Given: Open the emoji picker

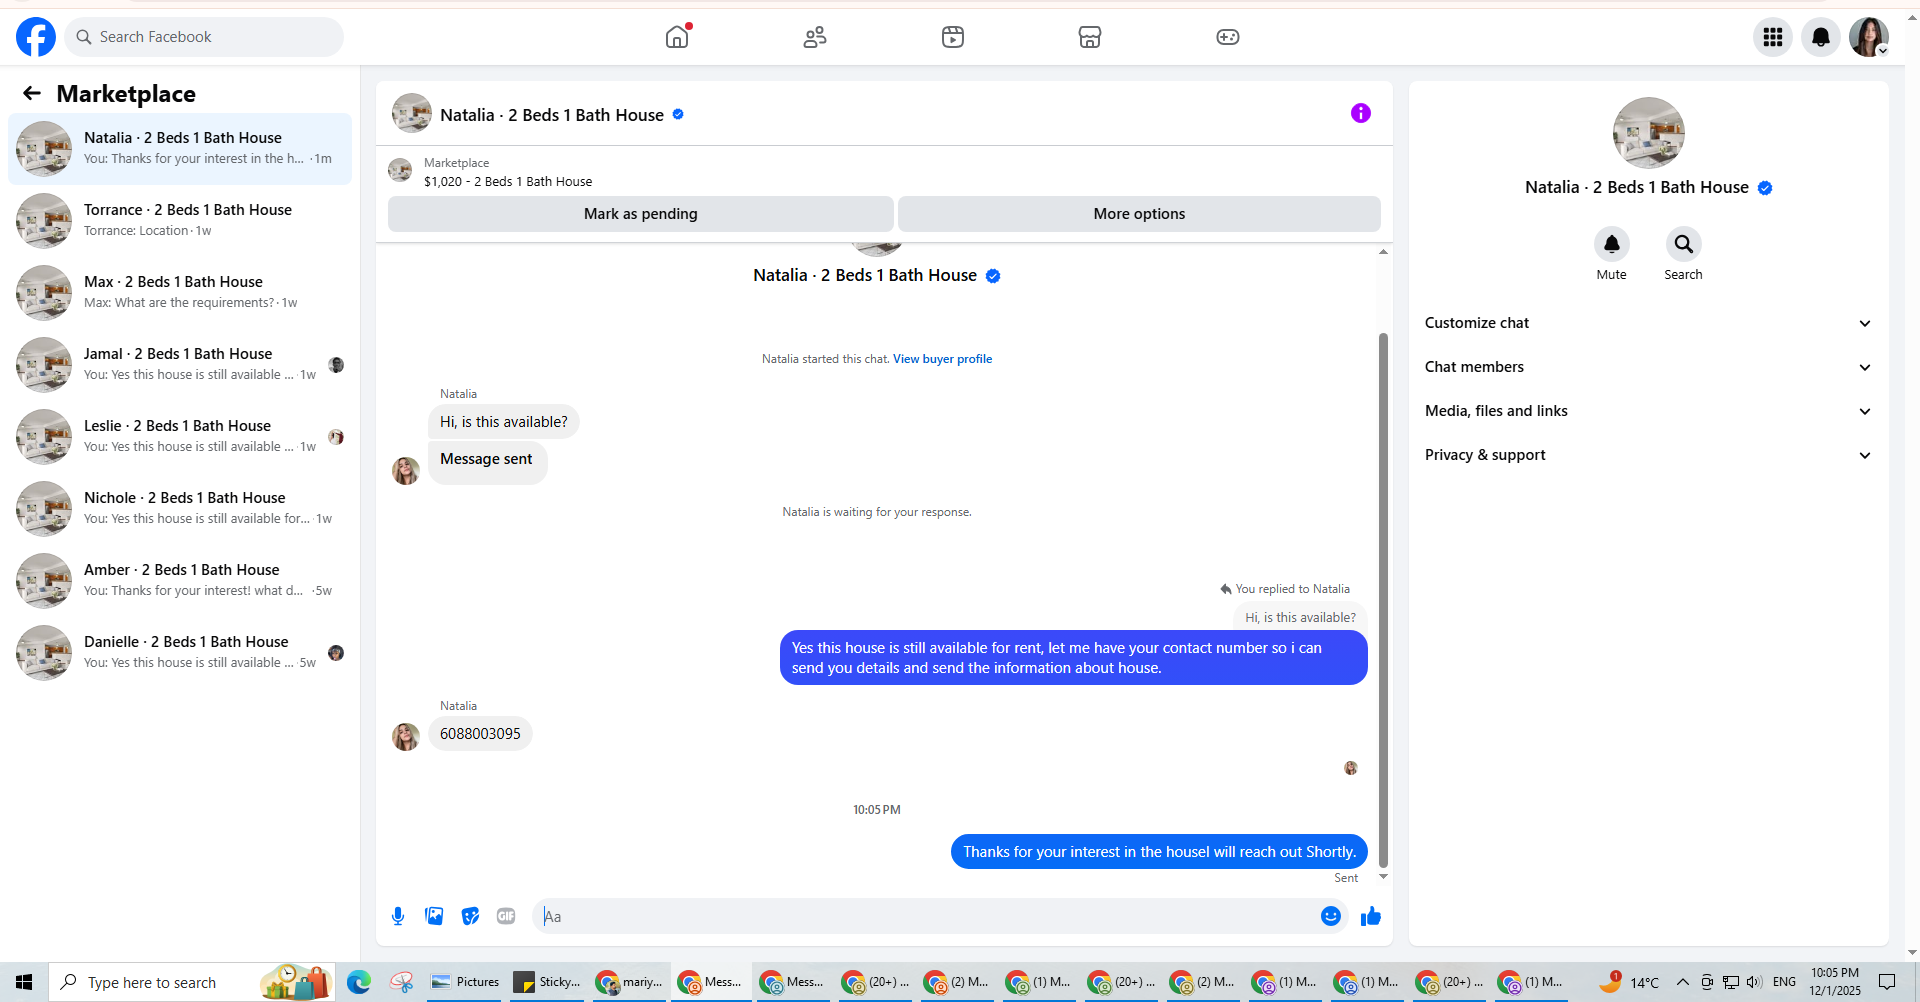Looking at the screenshot, I should pyautogui.click(x=1331, y=916).
